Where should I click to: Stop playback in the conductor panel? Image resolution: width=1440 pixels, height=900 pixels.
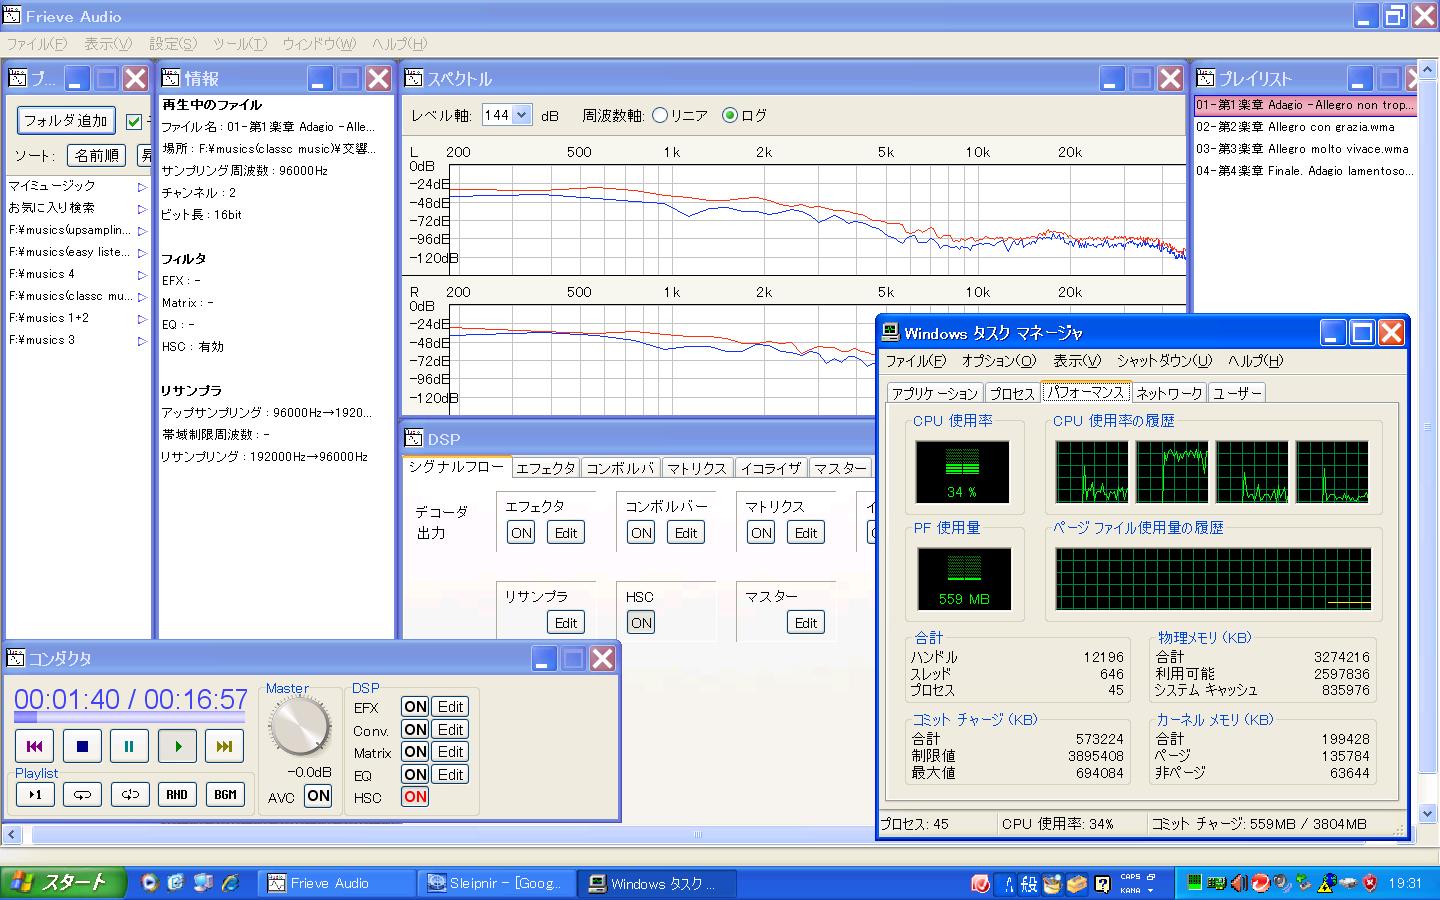[x=82, y=746]
